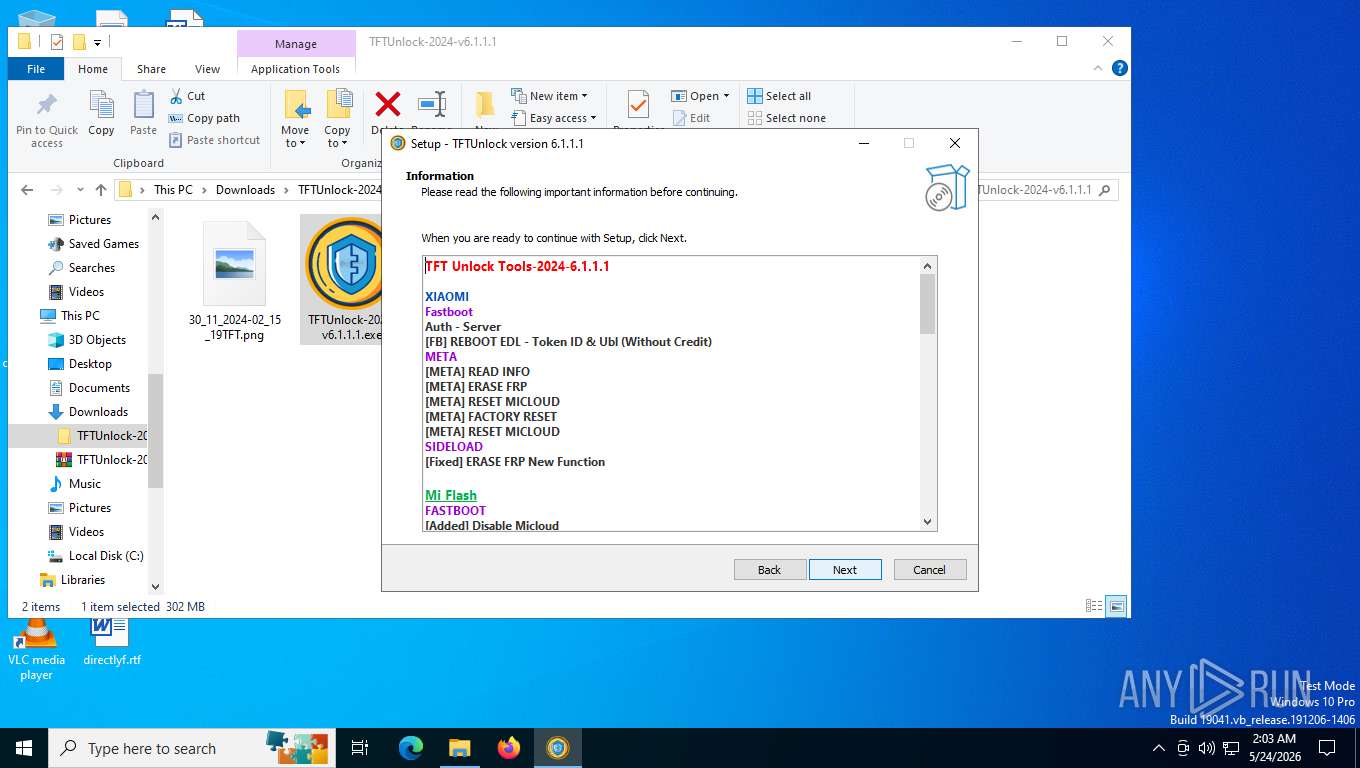Click the scroll-up arrow of the information box
This screenshot has height=768, width=1360.
tap(927, 266)
